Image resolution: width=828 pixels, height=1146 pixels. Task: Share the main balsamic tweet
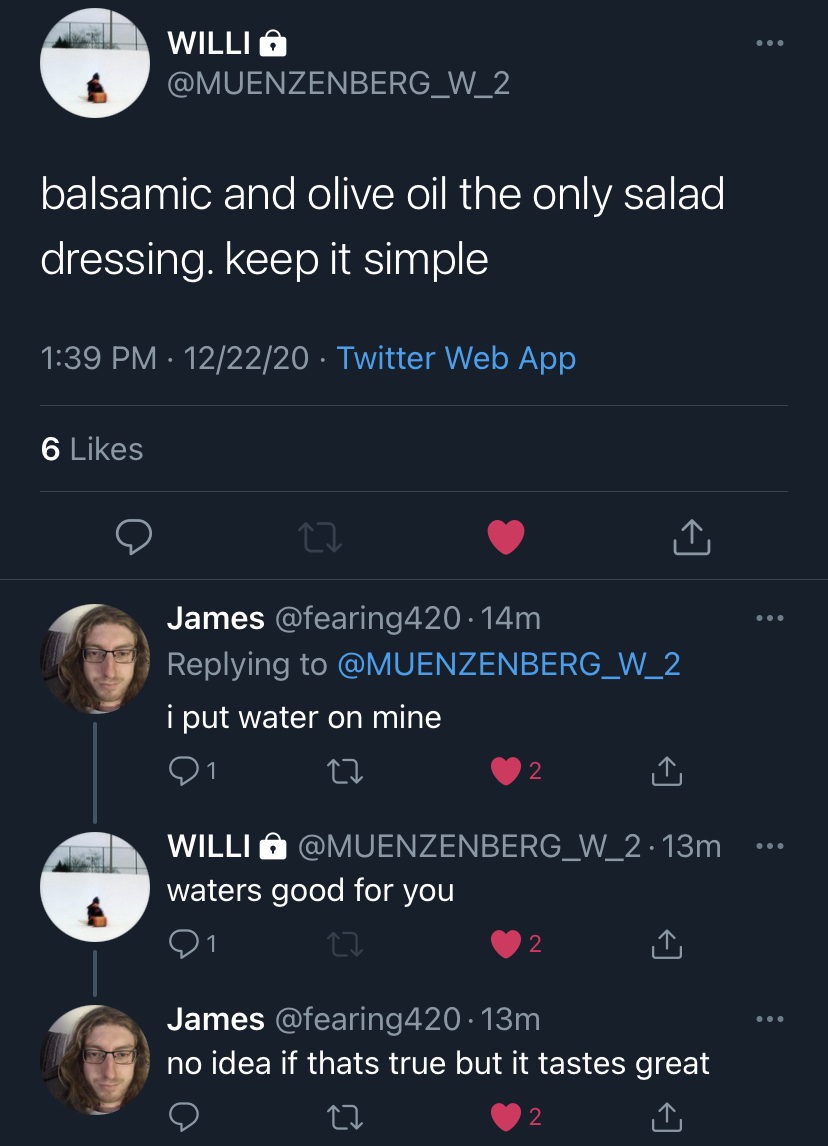click(691, 538)
